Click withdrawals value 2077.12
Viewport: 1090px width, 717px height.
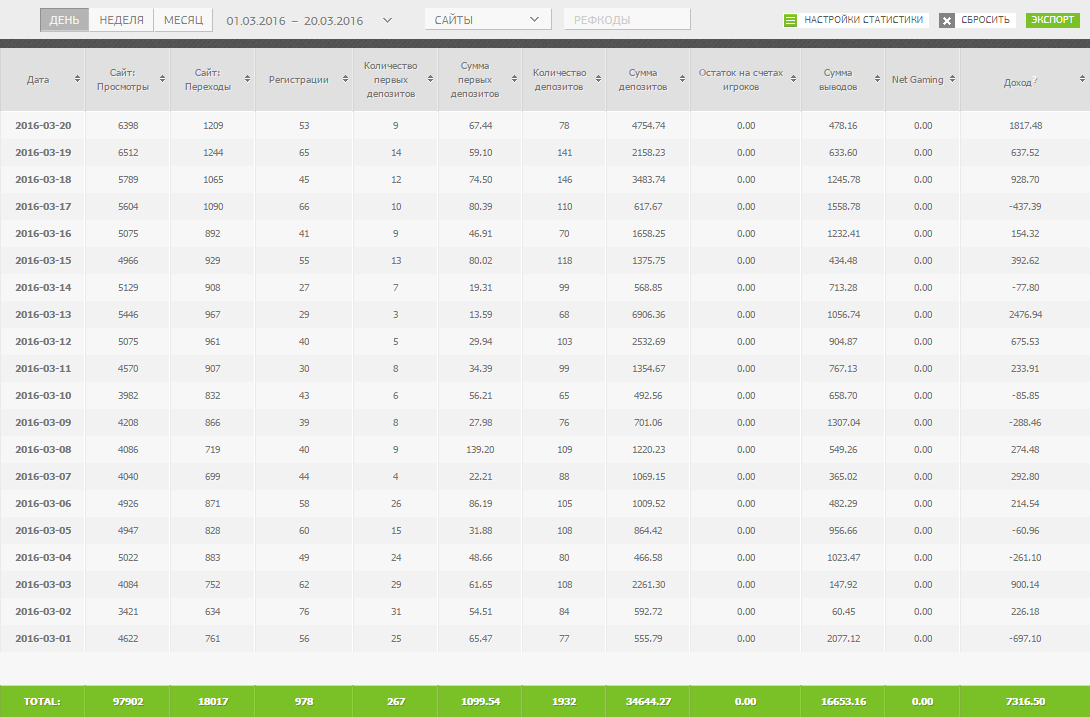pos(843,638)
